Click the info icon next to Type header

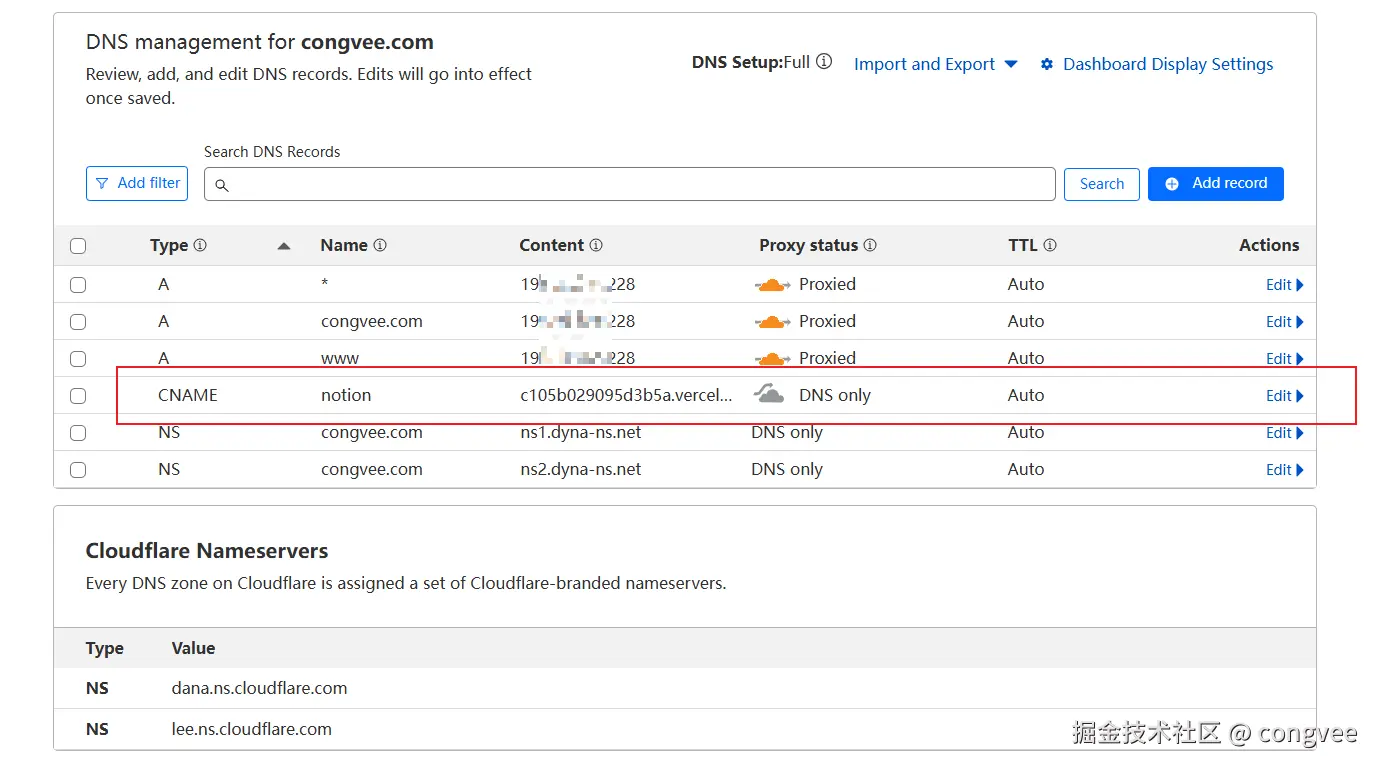pos(200,245)
